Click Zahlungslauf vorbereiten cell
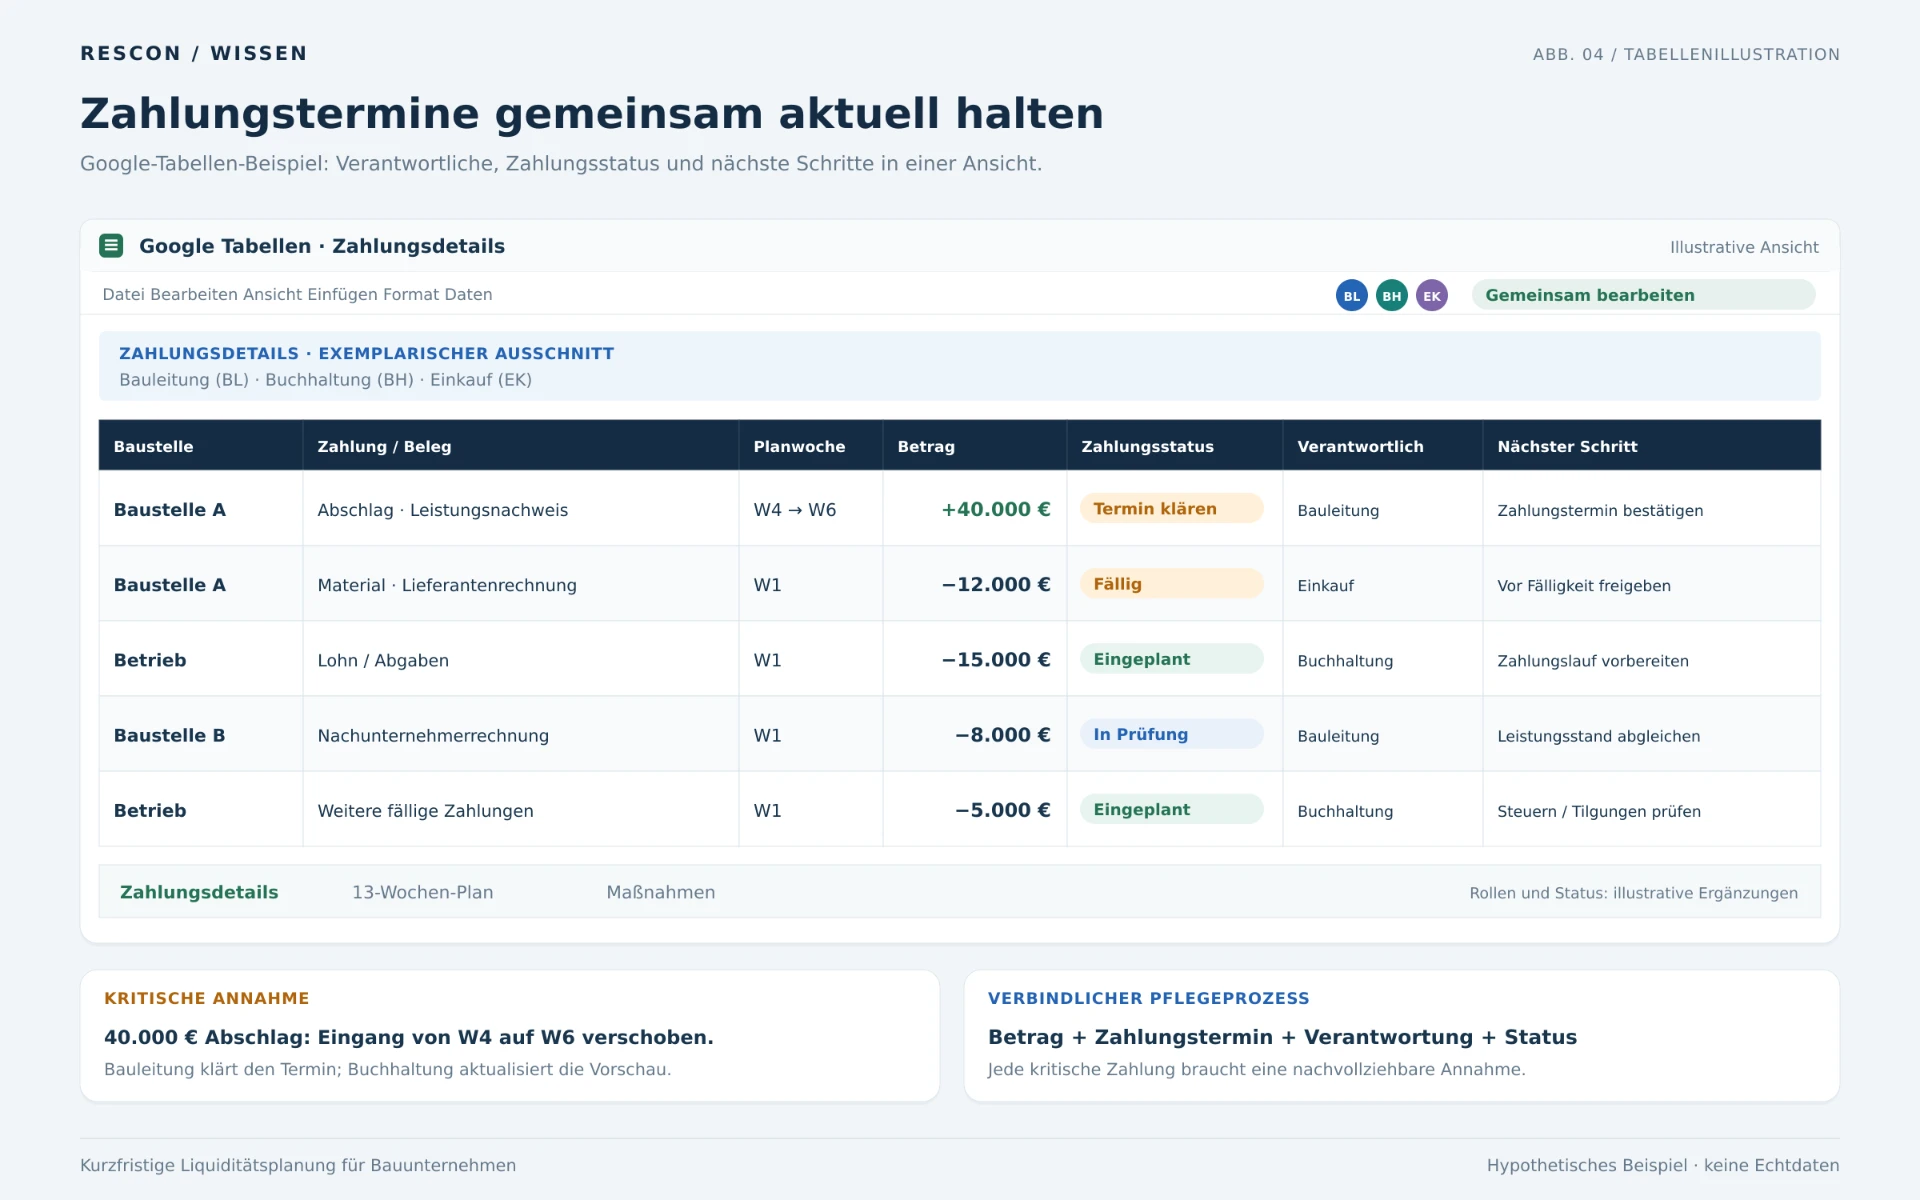This screenshot has height=1200, width=1920. coord(1652,659)
